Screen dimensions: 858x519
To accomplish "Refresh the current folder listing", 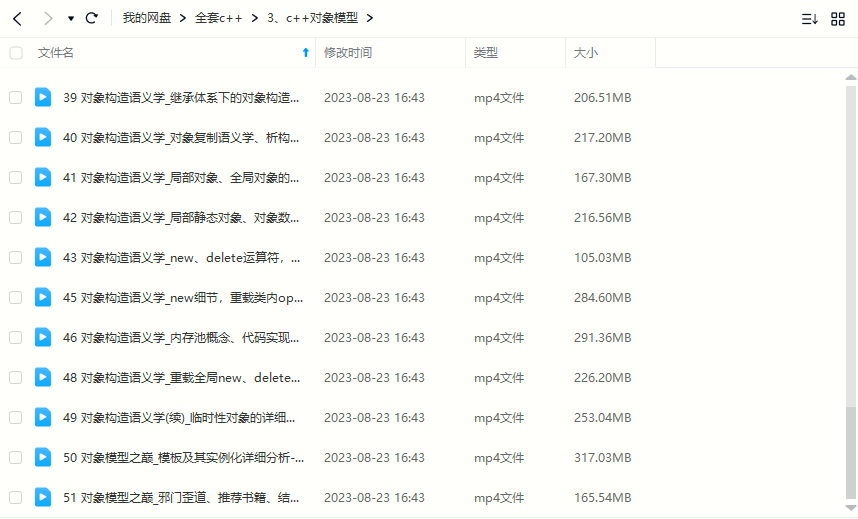I will point(92,18).
